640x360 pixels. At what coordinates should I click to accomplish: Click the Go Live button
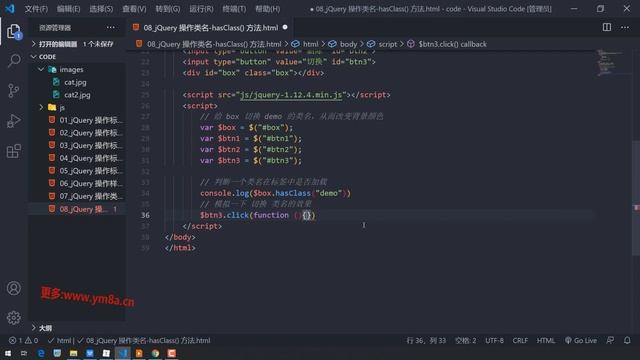pos(581,340)
